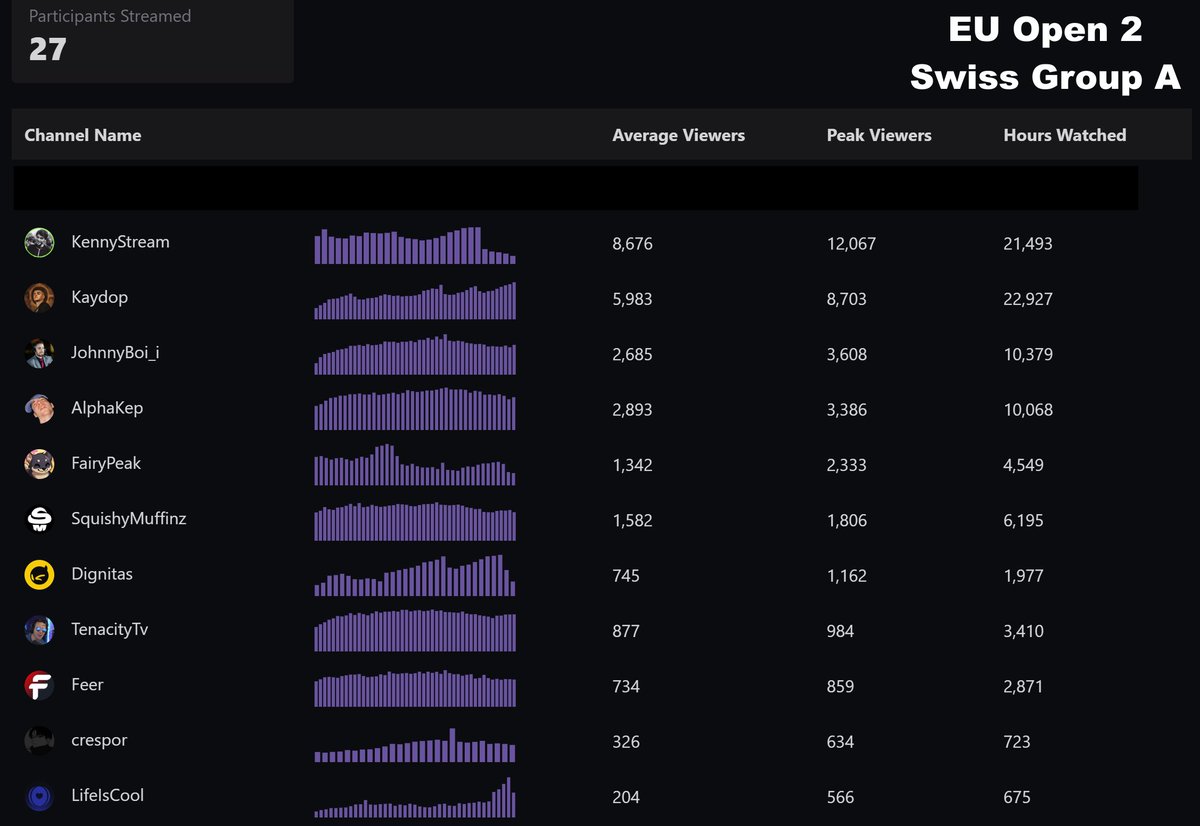The image size is (1200, 826).
Task: Open the LifeIsCool channel name
Action: point(108,796)
